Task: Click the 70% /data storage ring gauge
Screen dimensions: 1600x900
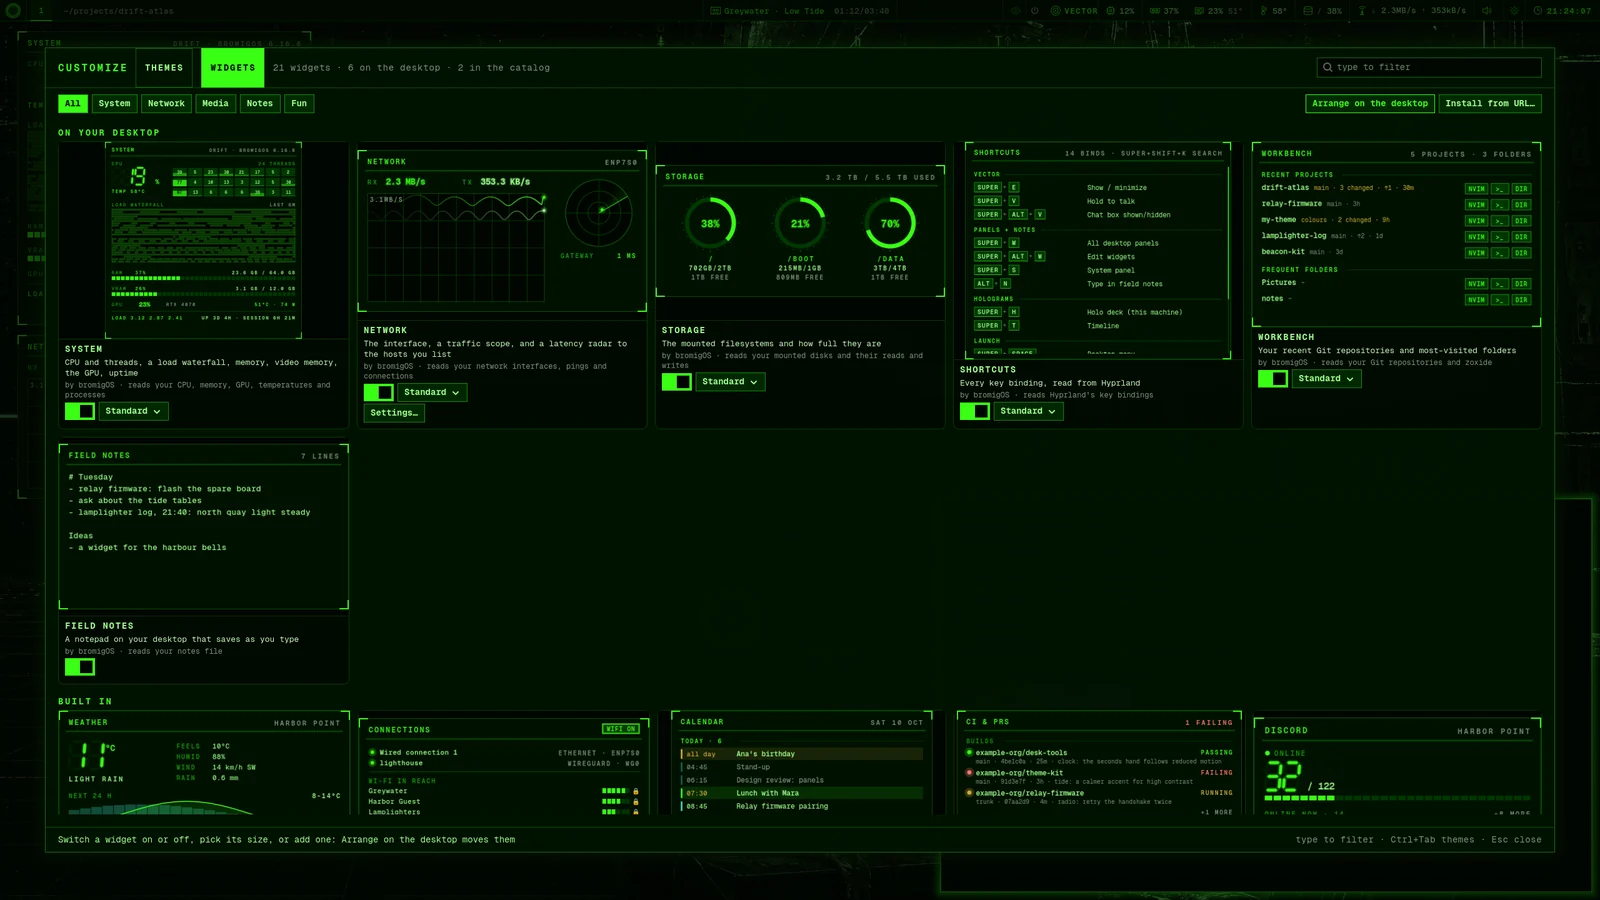Action: pyautogui.click(x=890, y=223)
